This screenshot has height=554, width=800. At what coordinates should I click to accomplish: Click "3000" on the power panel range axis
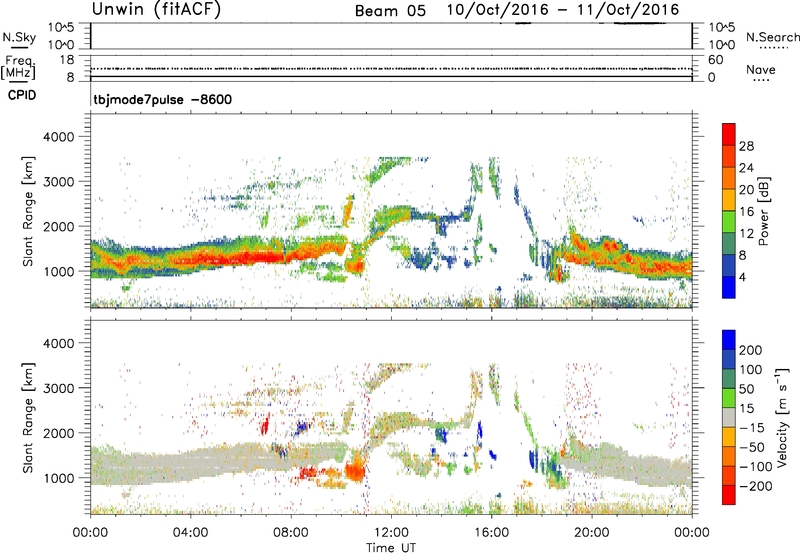(58, 182)
